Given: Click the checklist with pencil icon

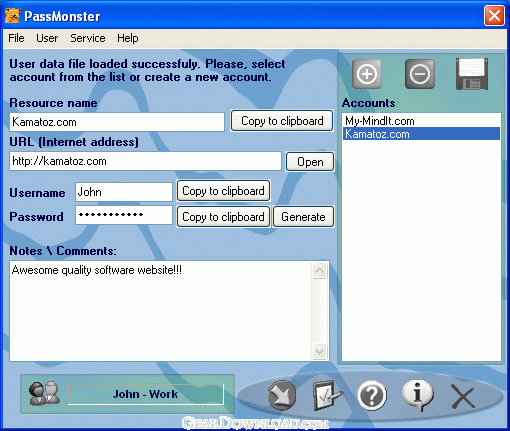Looking at the screenshot, I should tap(327, 395).
